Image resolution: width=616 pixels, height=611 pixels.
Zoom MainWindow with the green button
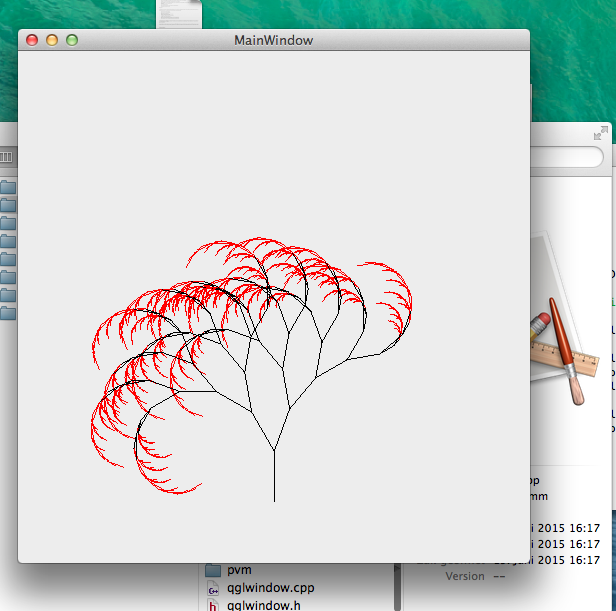(x=72, y=40)
